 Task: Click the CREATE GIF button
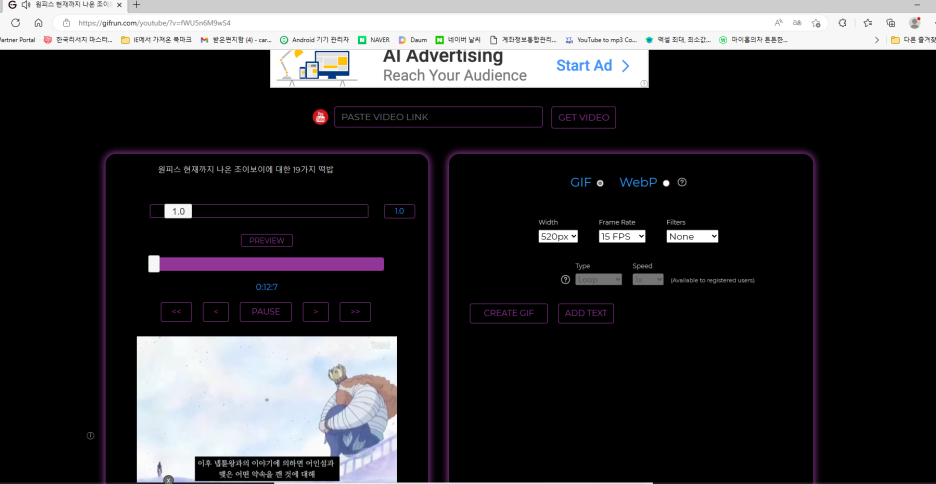pyautogui.click(x=509, y=313)
